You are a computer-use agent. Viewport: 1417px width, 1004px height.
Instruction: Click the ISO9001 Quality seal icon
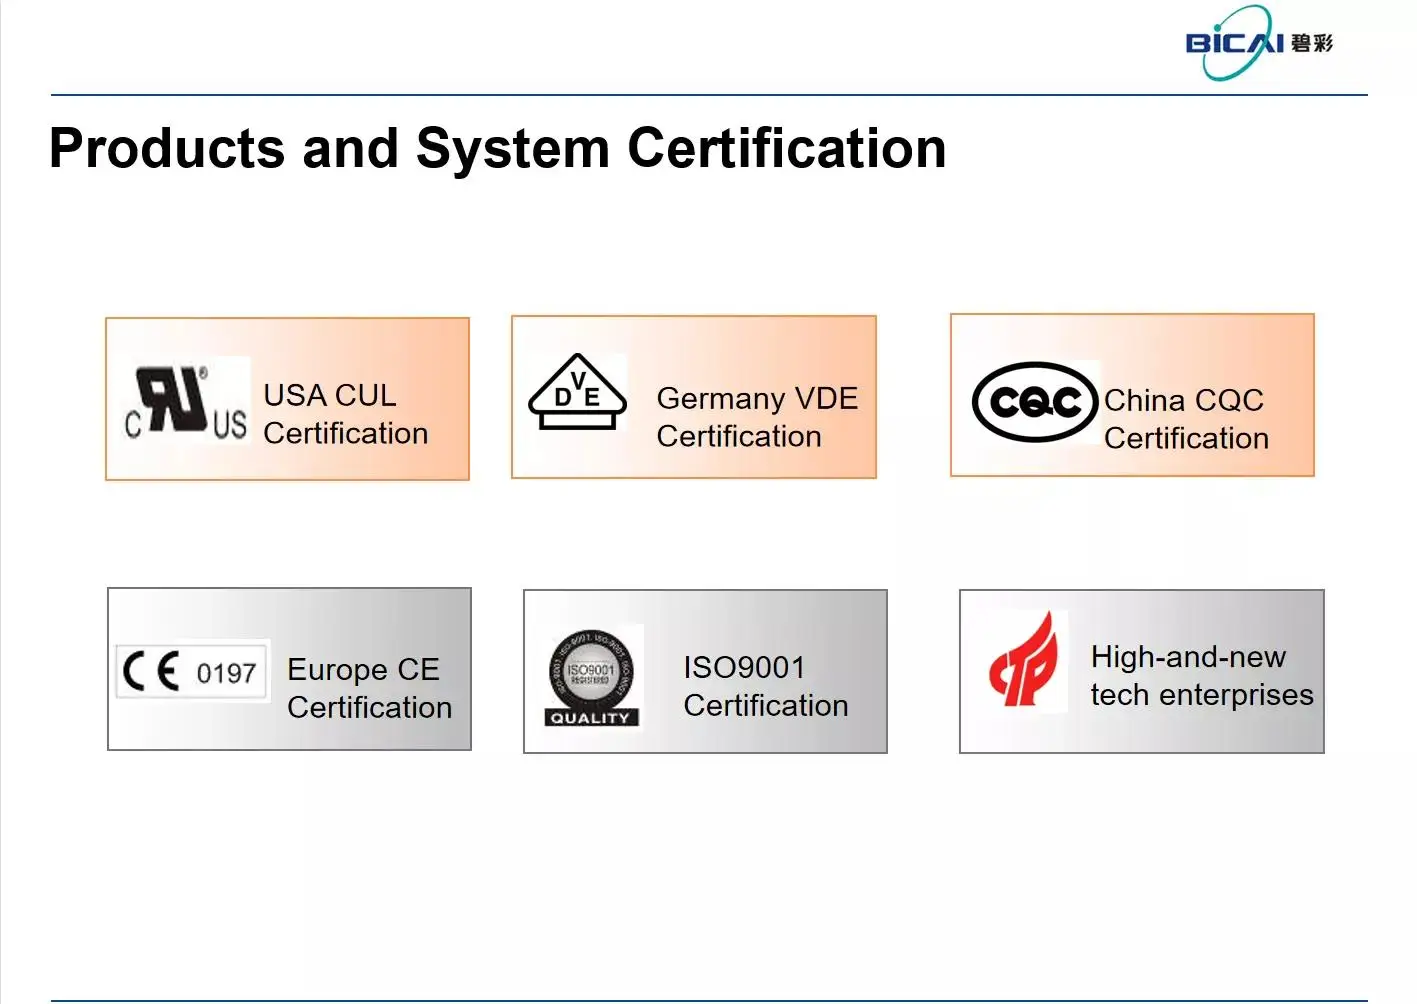591,677
